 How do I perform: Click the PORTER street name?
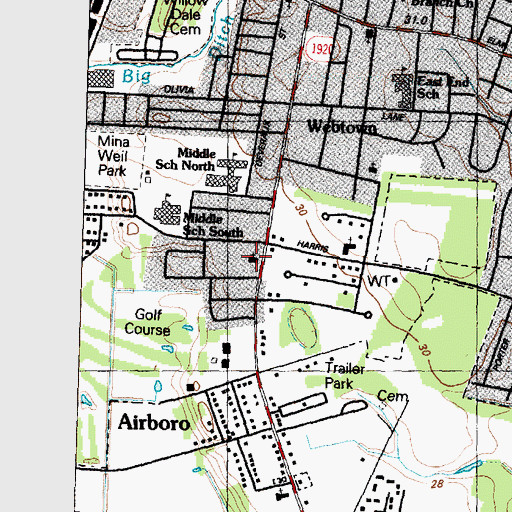(501, 355)
